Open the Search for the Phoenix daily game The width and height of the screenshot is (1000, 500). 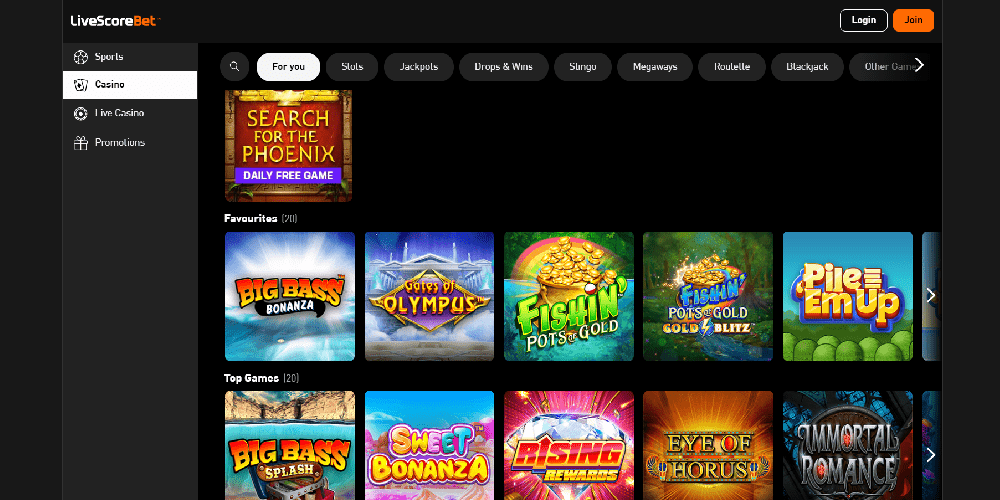288,145
